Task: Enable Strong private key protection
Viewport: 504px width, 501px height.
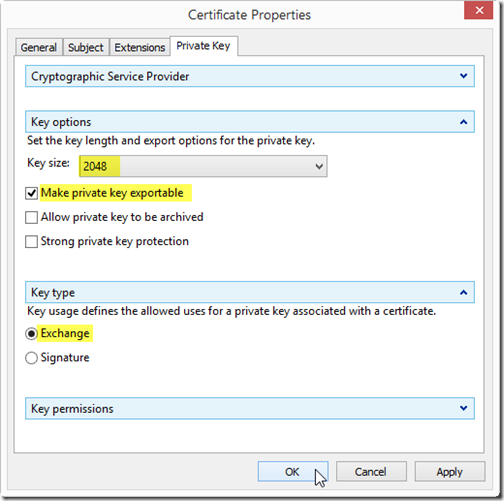Action: point(31,242)
